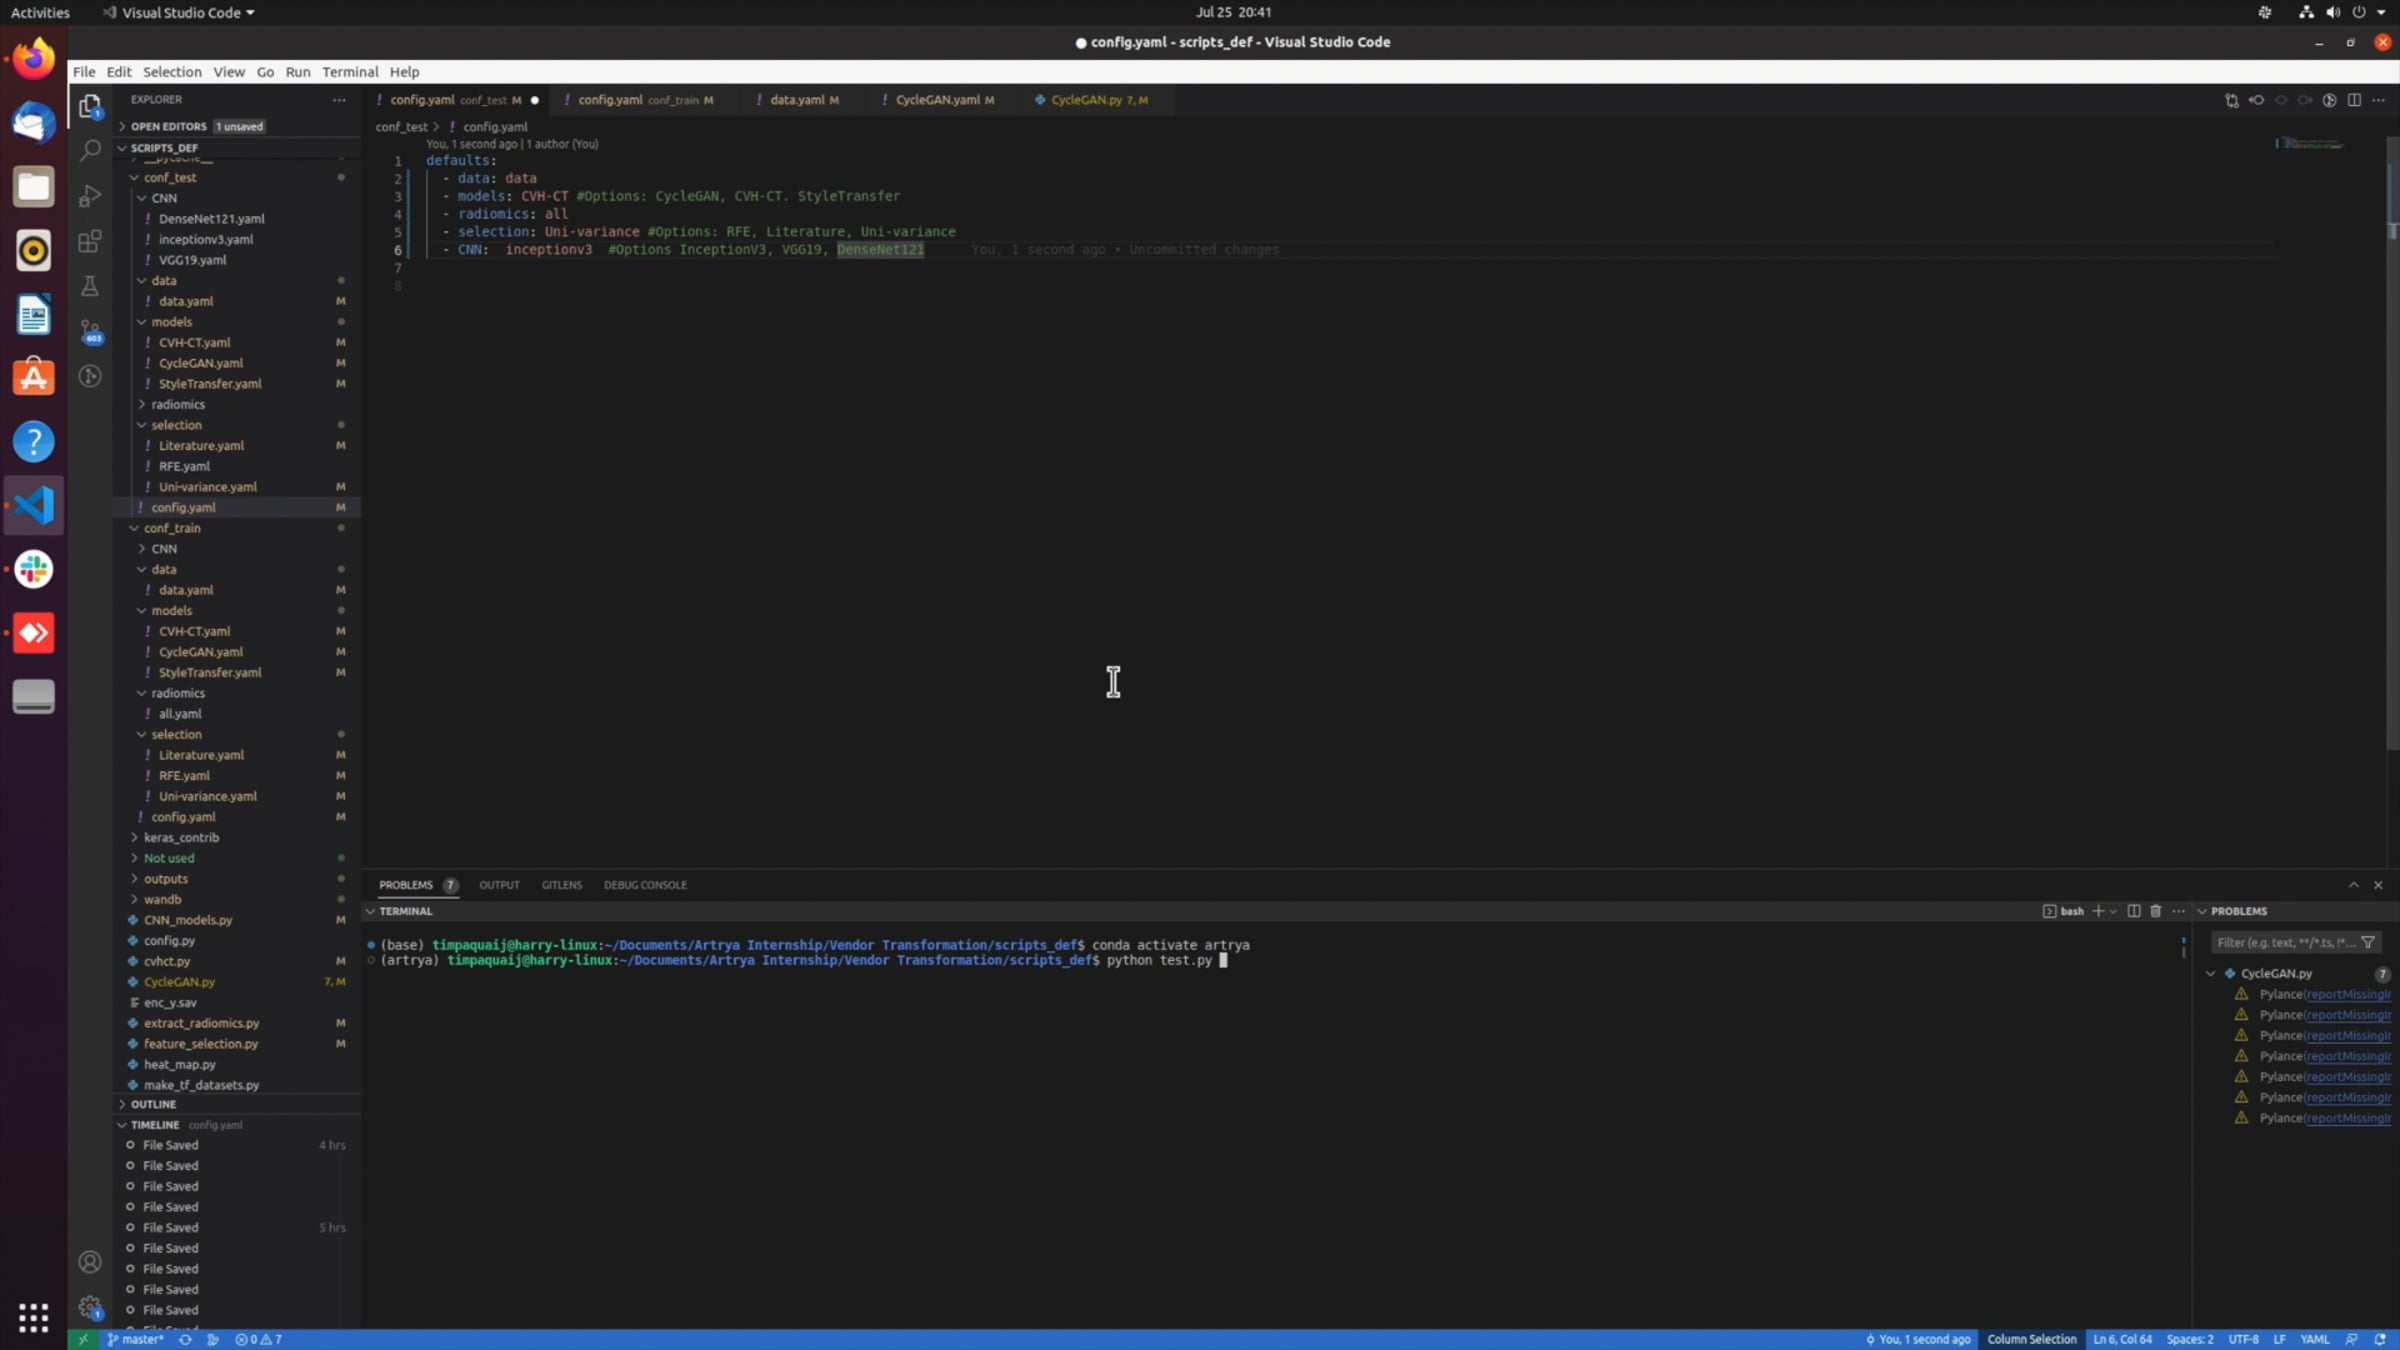Image resolution: width=2400 pixels, height=1350 pixels.
Task: Change Spaces: 2 indentation setting
Action: point(2190,1340)
